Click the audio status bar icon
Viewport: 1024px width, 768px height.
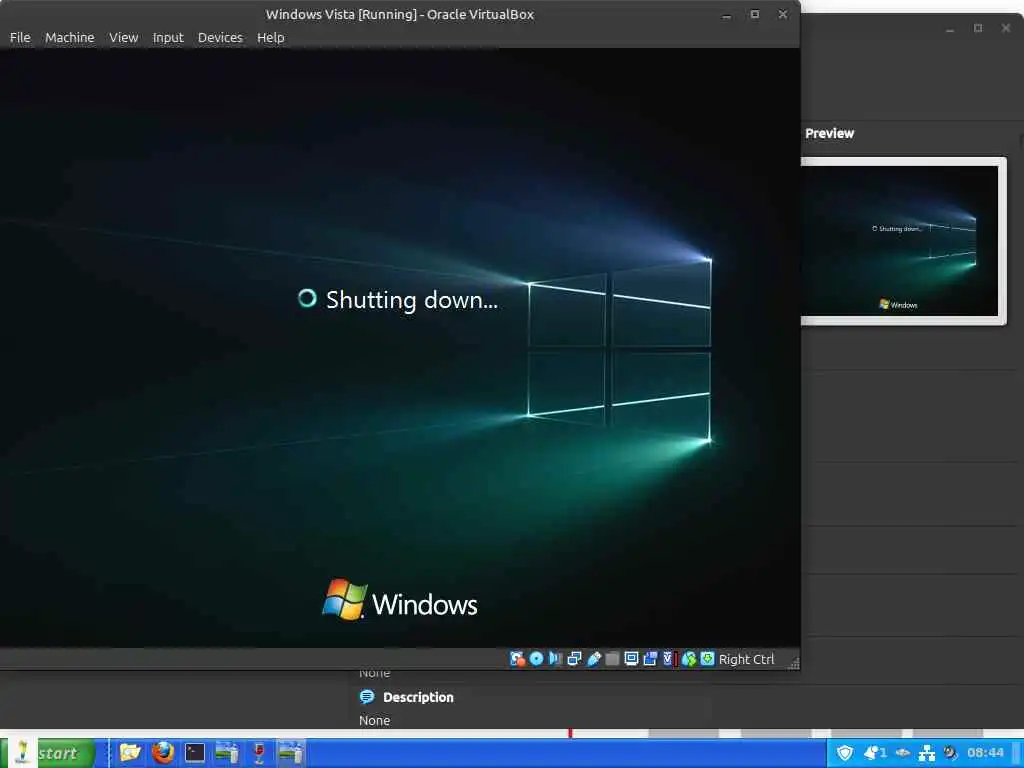click(x=555, y=659)
